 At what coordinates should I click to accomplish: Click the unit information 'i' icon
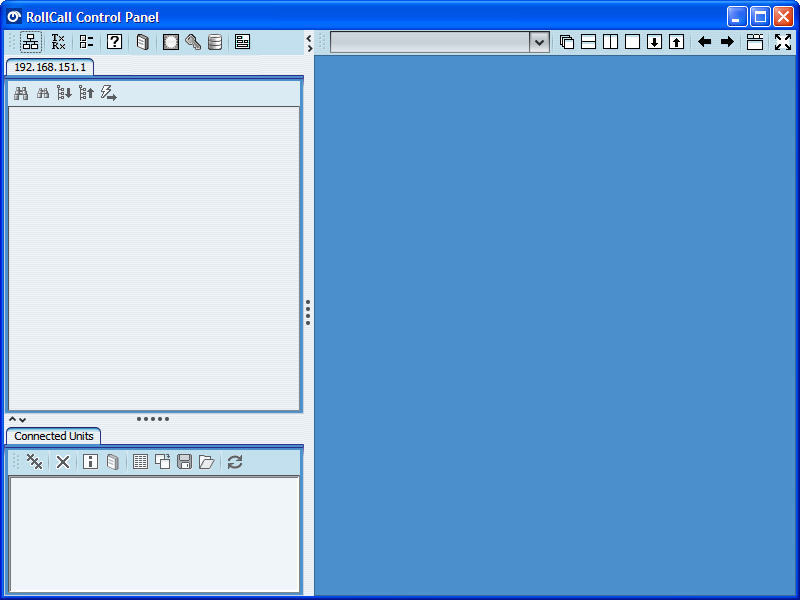[x=90, y=462]
